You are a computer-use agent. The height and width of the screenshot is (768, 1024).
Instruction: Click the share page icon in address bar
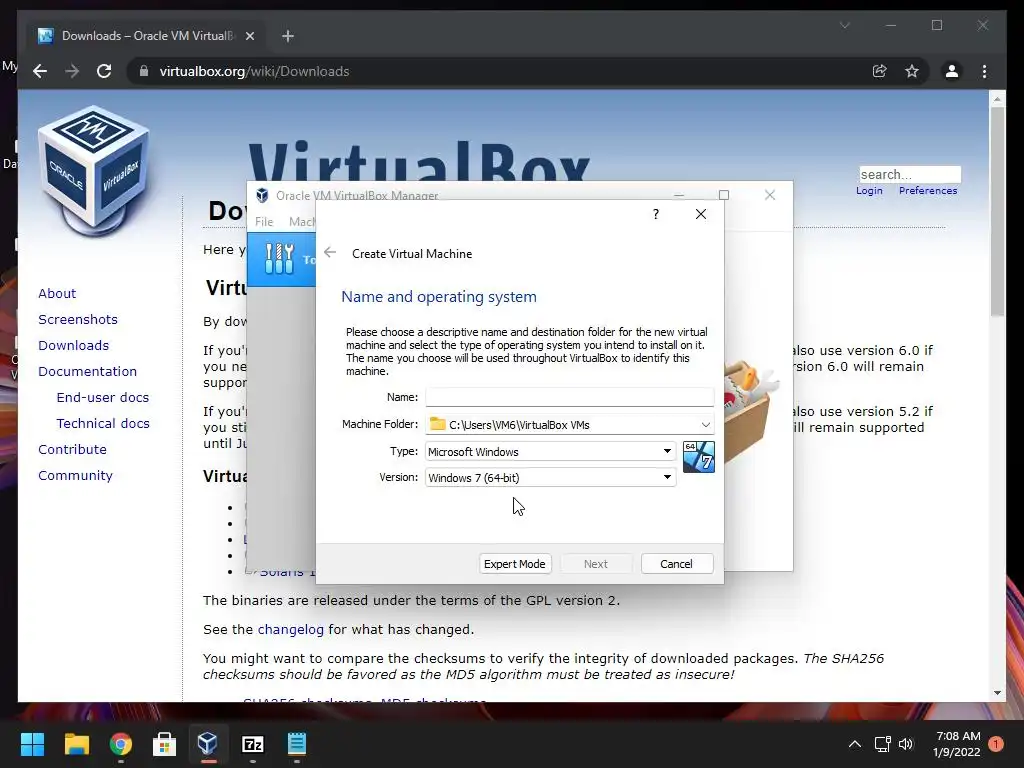coord(880,71)
